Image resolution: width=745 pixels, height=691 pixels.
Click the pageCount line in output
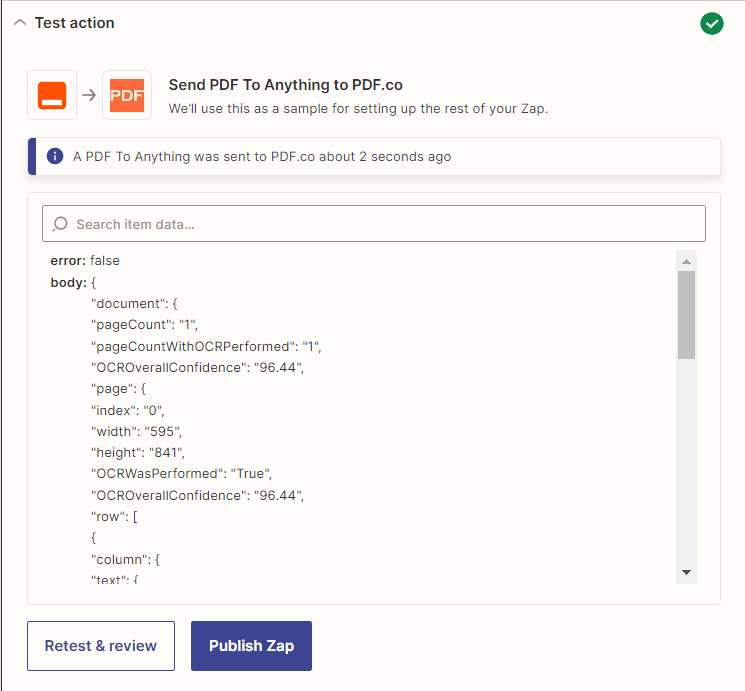pos(144,325)
